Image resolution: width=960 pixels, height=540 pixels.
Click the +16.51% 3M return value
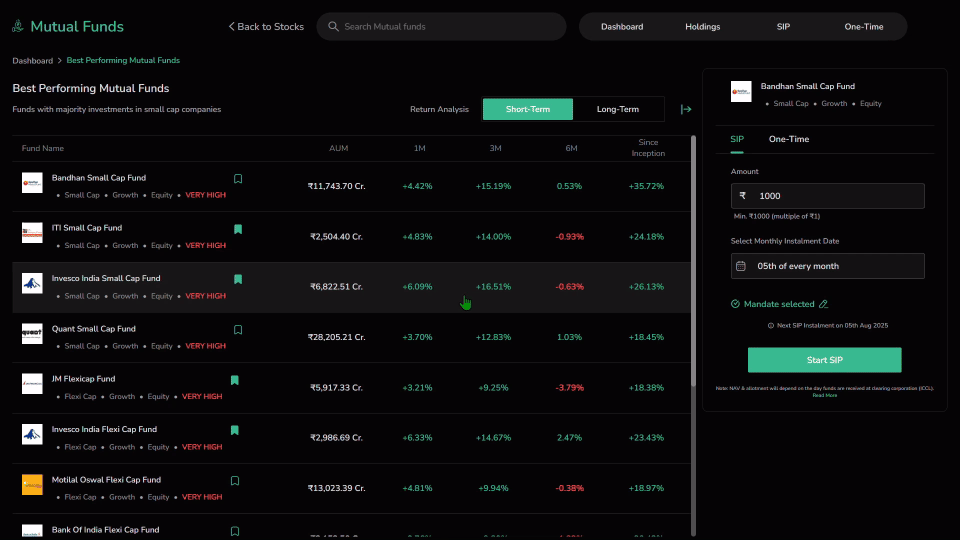click(493, 287)
